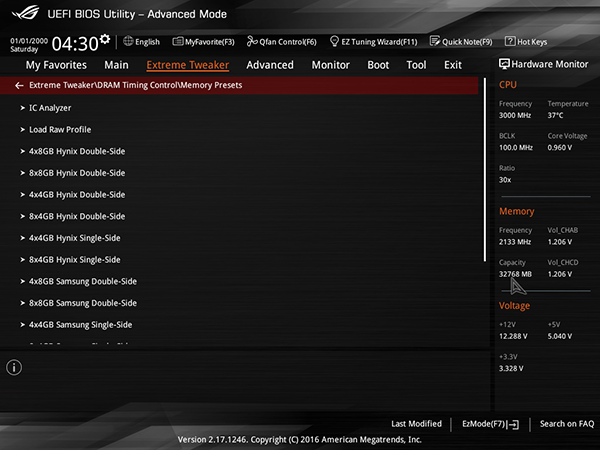Click Ratio value 30x
Screen dimensions: 600x450
(505, 180)
